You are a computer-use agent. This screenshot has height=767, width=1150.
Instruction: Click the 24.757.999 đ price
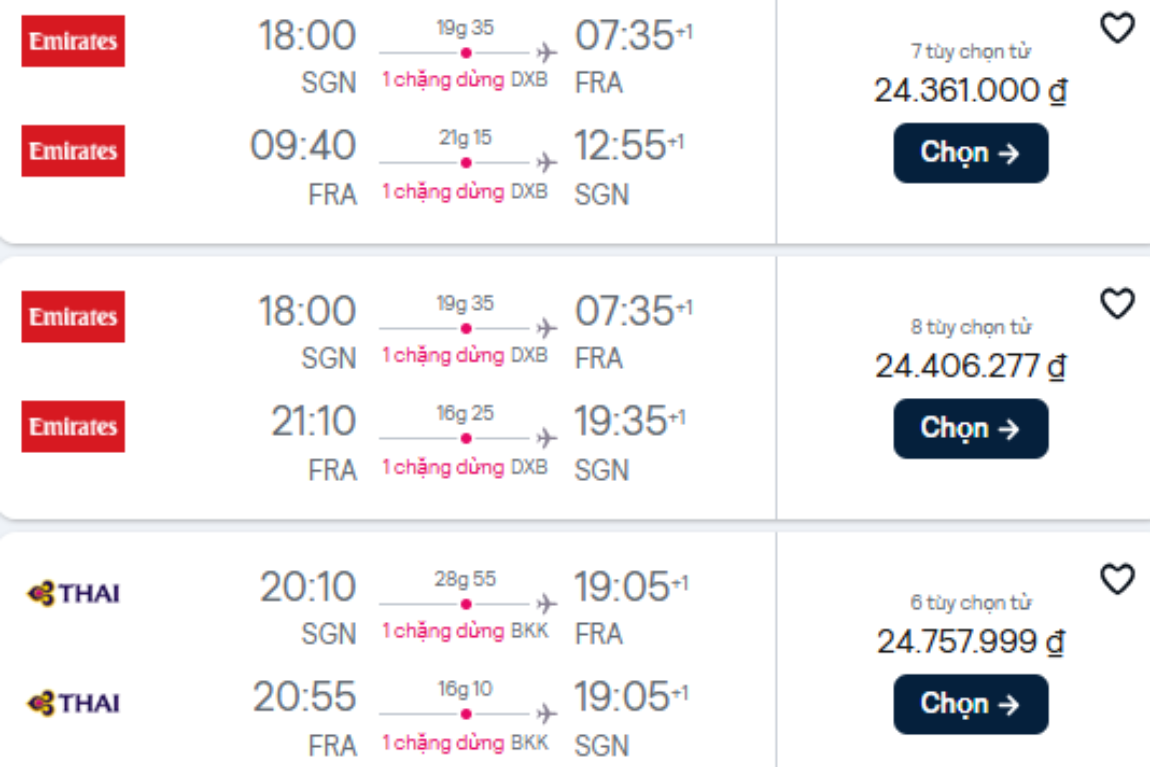click(x=970, y=642)
